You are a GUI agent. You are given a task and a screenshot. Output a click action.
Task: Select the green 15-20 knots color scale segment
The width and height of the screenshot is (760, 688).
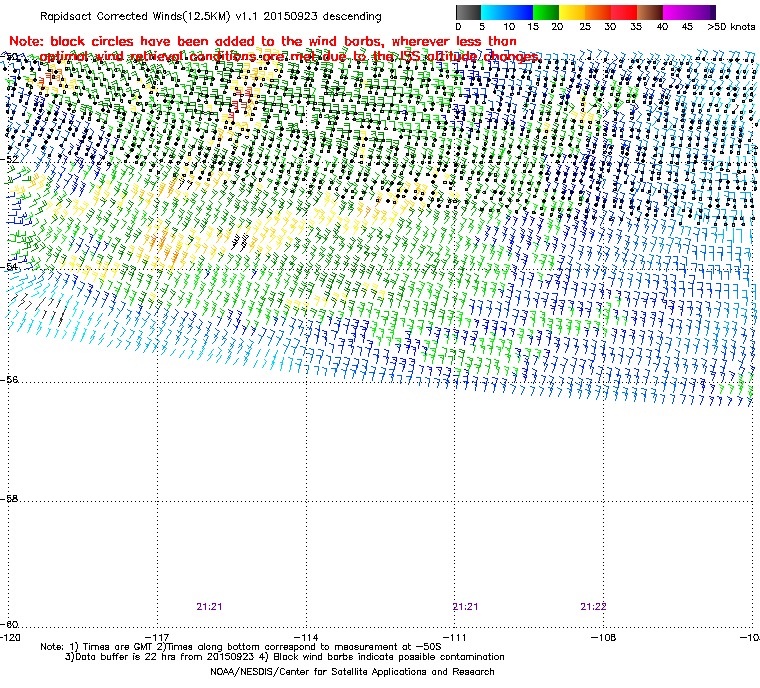[546, 12]
